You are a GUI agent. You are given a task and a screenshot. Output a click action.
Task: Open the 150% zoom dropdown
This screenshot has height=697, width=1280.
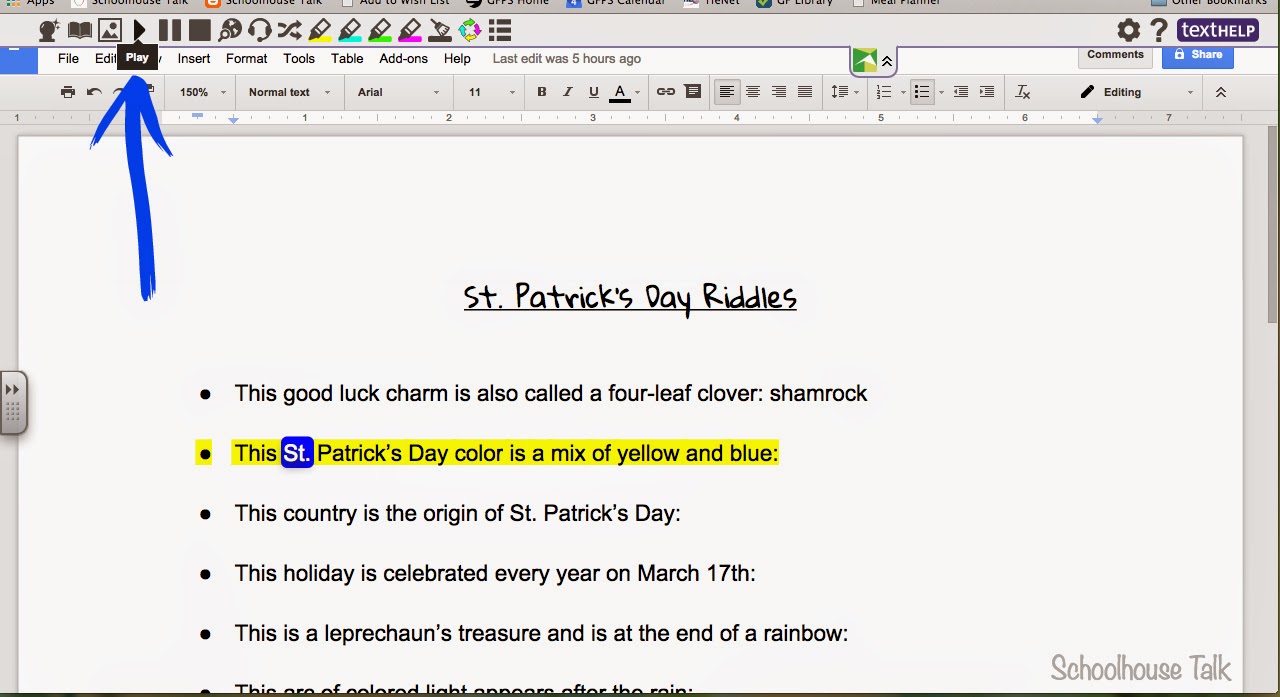[202, 92]
